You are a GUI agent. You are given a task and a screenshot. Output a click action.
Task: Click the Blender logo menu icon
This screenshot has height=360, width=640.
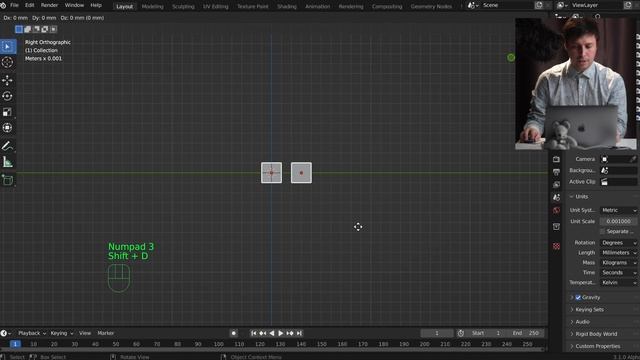point(3,6)
